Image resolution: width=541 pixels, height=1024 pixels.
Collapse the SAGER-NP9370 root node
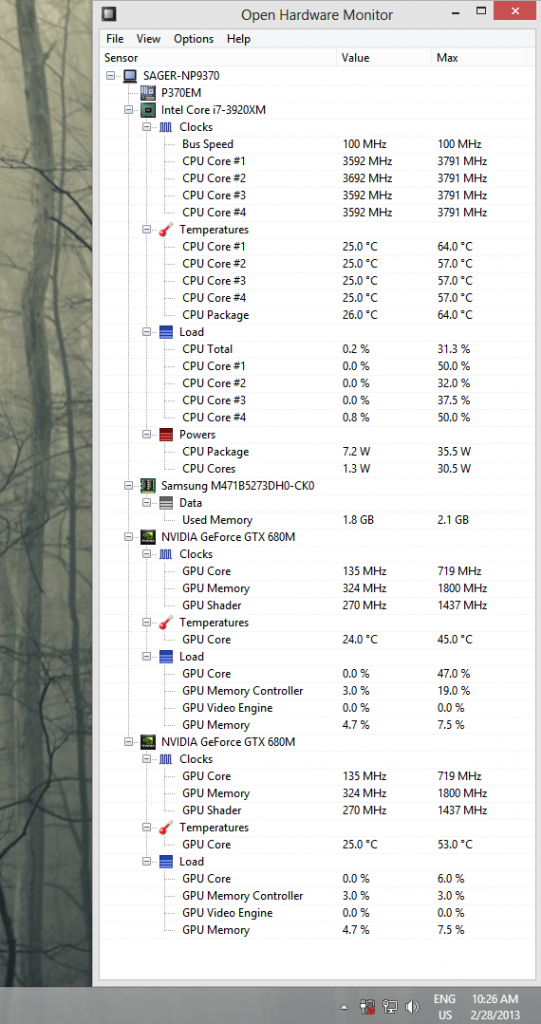click(110, 76)
